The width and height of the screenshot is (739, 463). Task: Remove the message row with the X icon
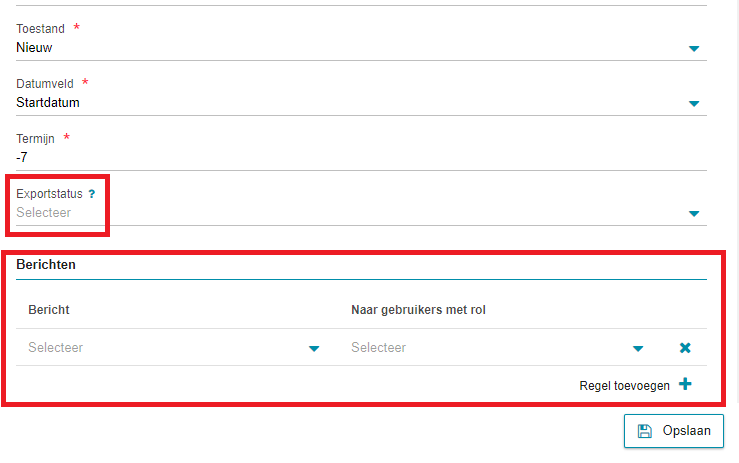point(685,348)
